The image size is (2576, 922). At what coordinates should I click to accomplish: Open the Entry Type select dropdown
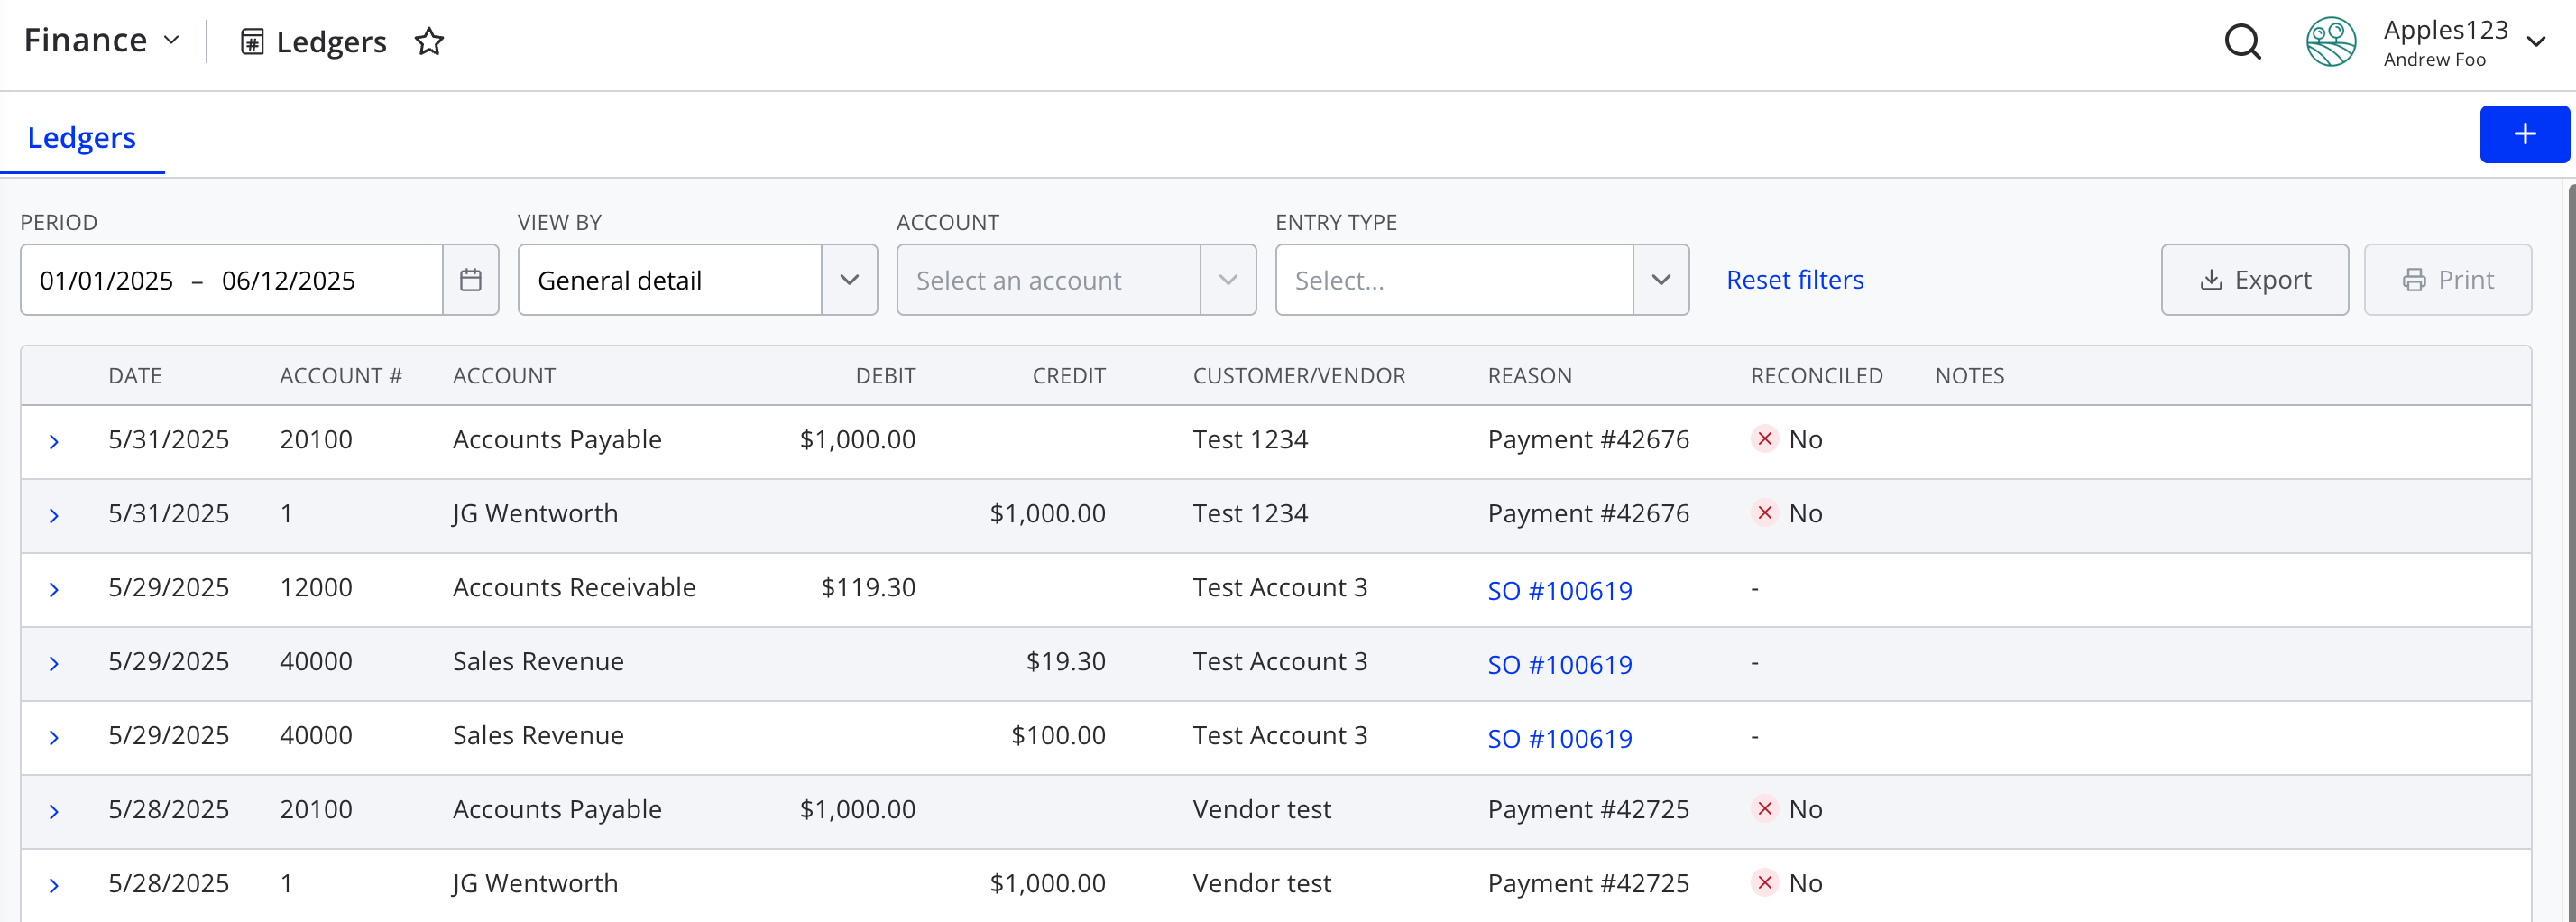pyautogui.click(x=1482, y=280)
